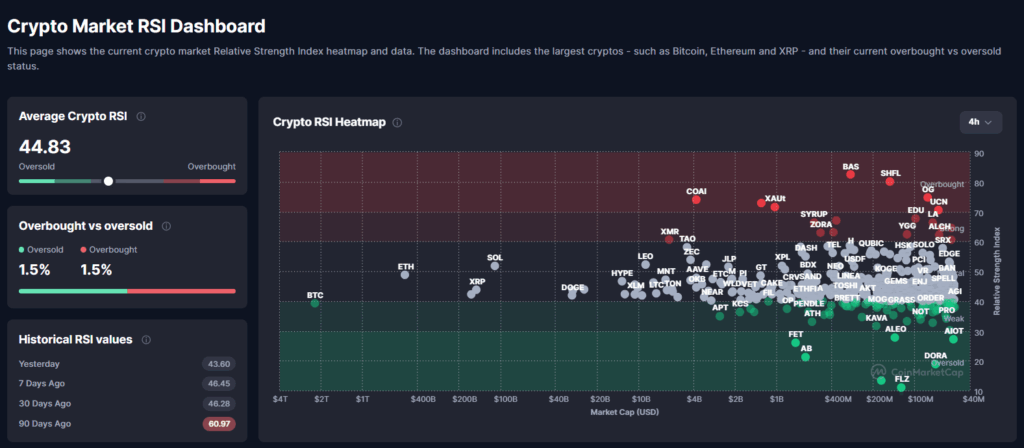Select the AB oversold green dot
1024x448 pixels.
coord(805,357)
